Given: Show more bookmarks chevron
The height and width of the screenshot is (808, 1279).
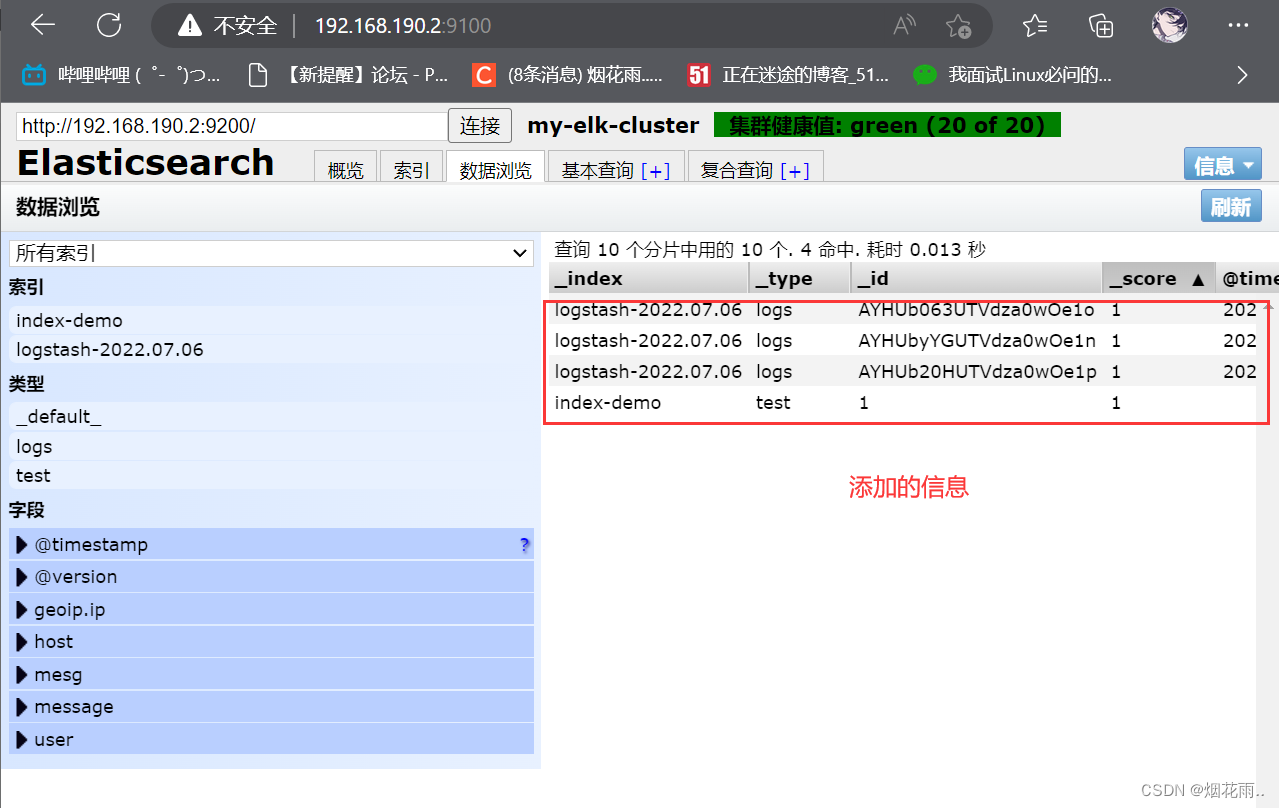Looking at the screenshot, I should click(1243, 75).
